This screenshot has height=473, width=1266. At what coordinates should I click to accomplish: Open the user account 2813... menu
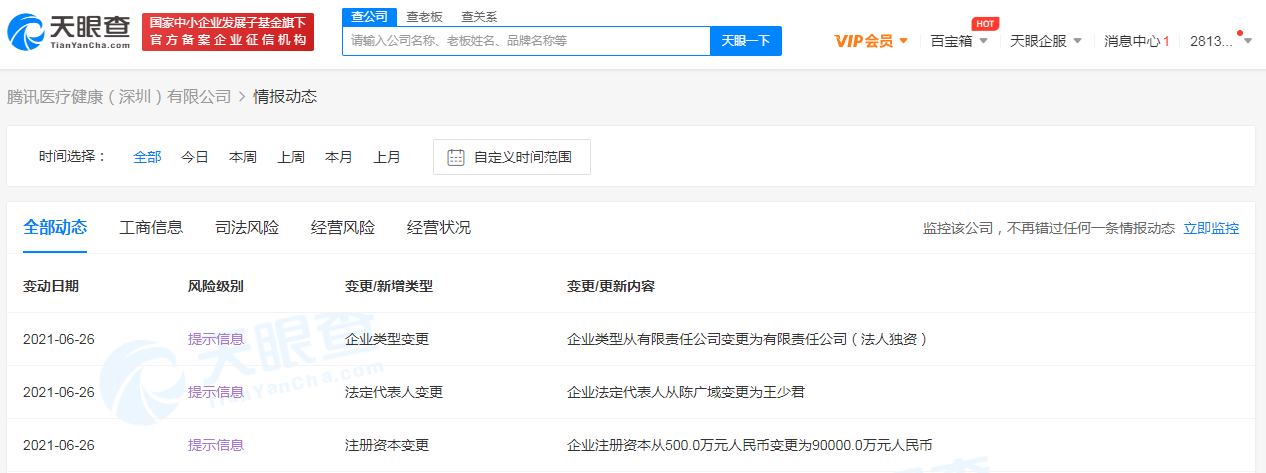pyautogui.click(x=1211, y=41)
